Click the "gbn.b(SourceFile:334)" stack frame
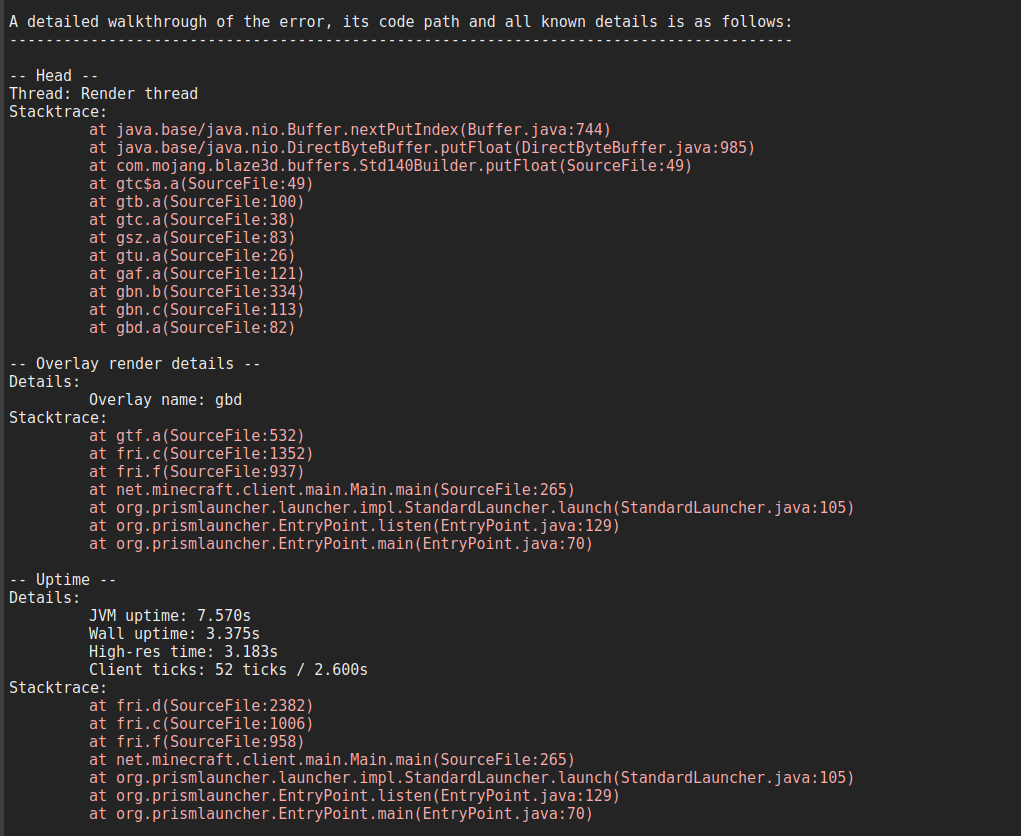The width and height of the screenshot is (1021, 836). click(x=196, y=292)
